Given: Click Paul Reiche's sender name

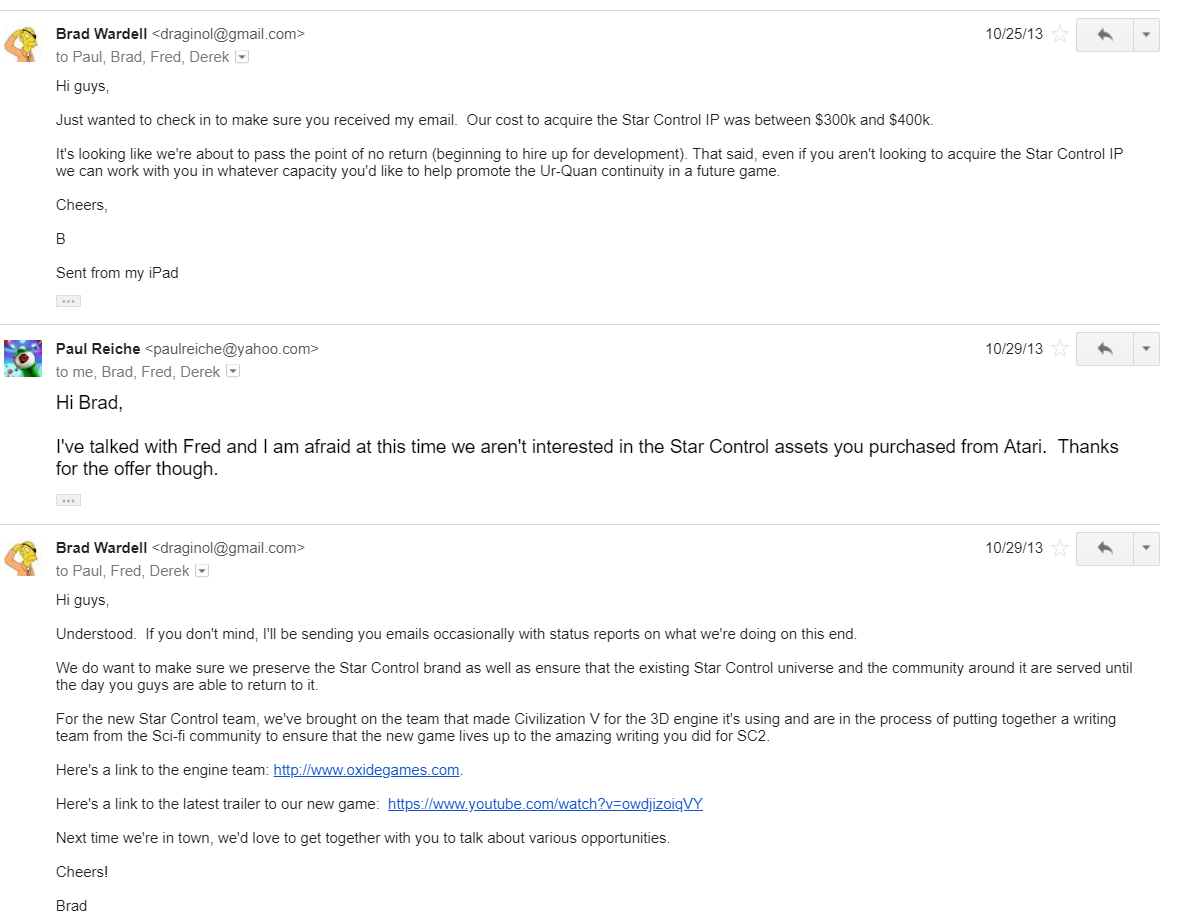Looking at the screenshot, I should (98, 349).
